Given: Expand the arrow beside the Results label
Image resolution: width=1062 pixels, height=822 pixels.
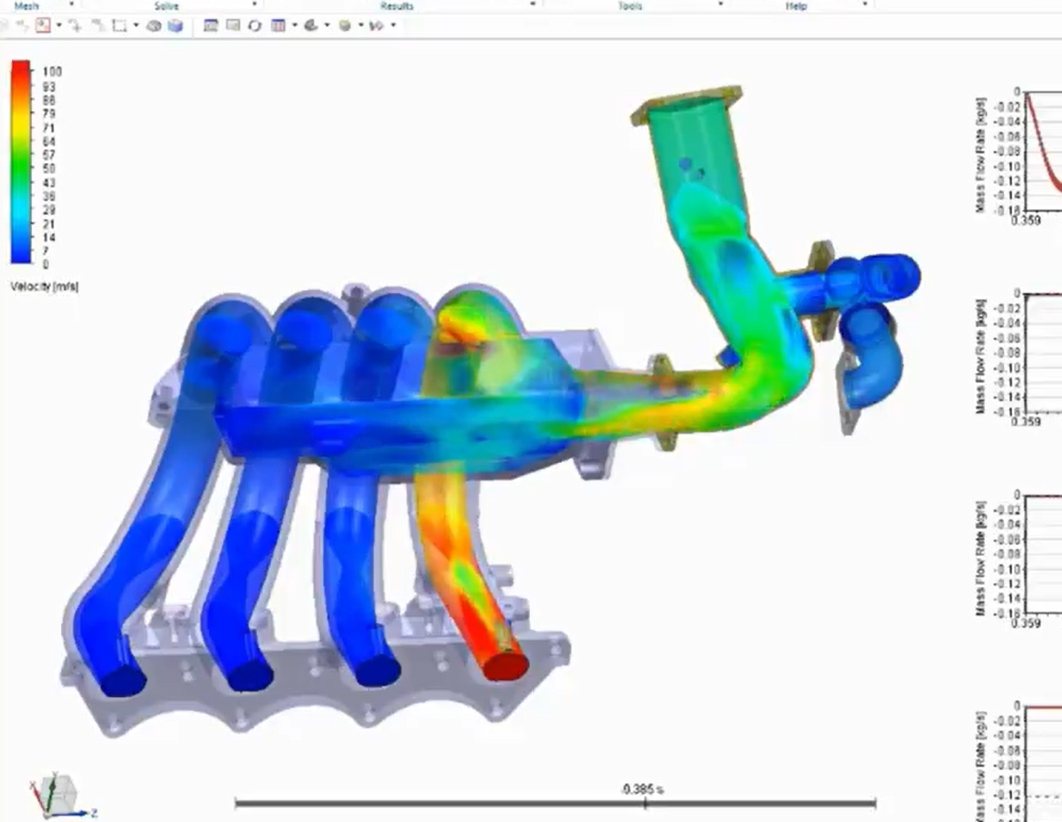Looking at the screenshot, I should (x=533, y=4).
